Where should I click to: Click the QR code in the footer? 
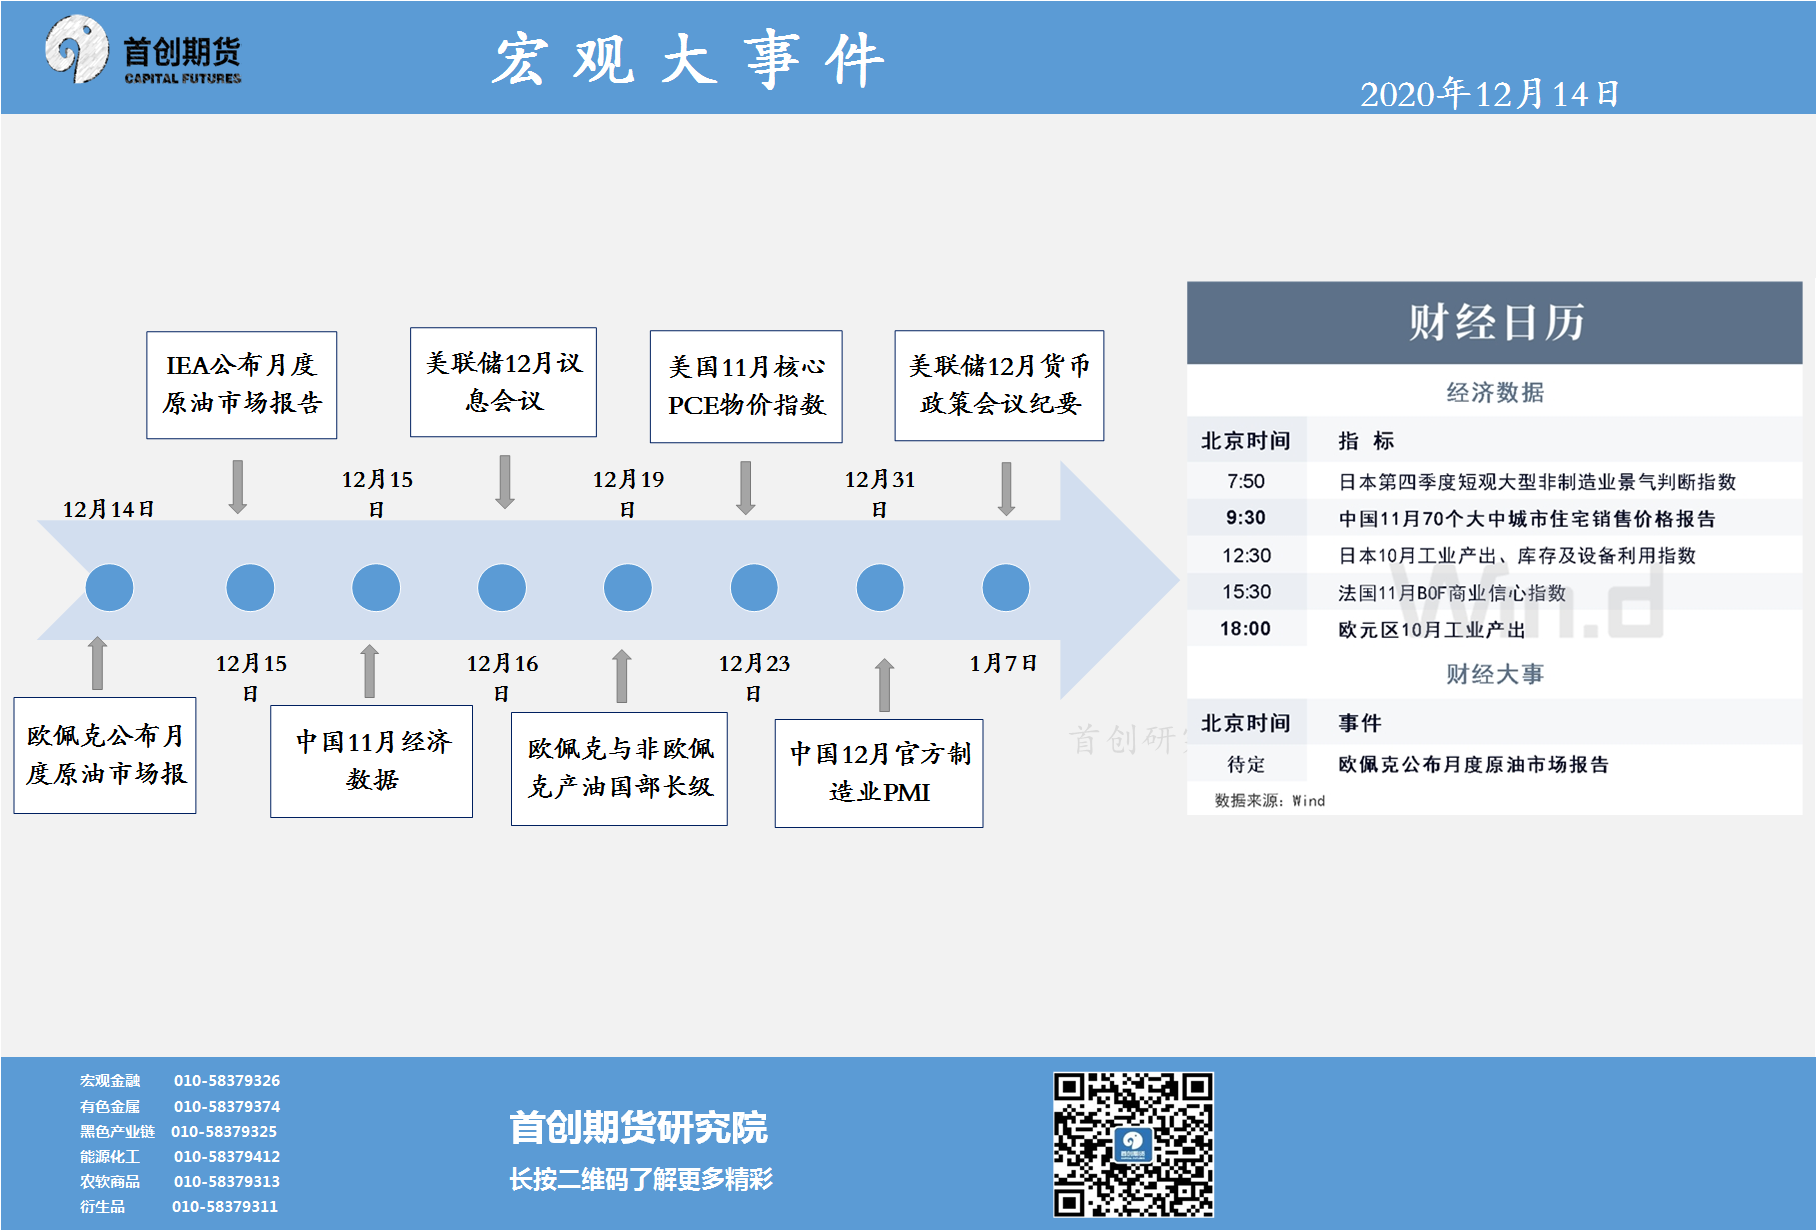coord(1132,1144)
